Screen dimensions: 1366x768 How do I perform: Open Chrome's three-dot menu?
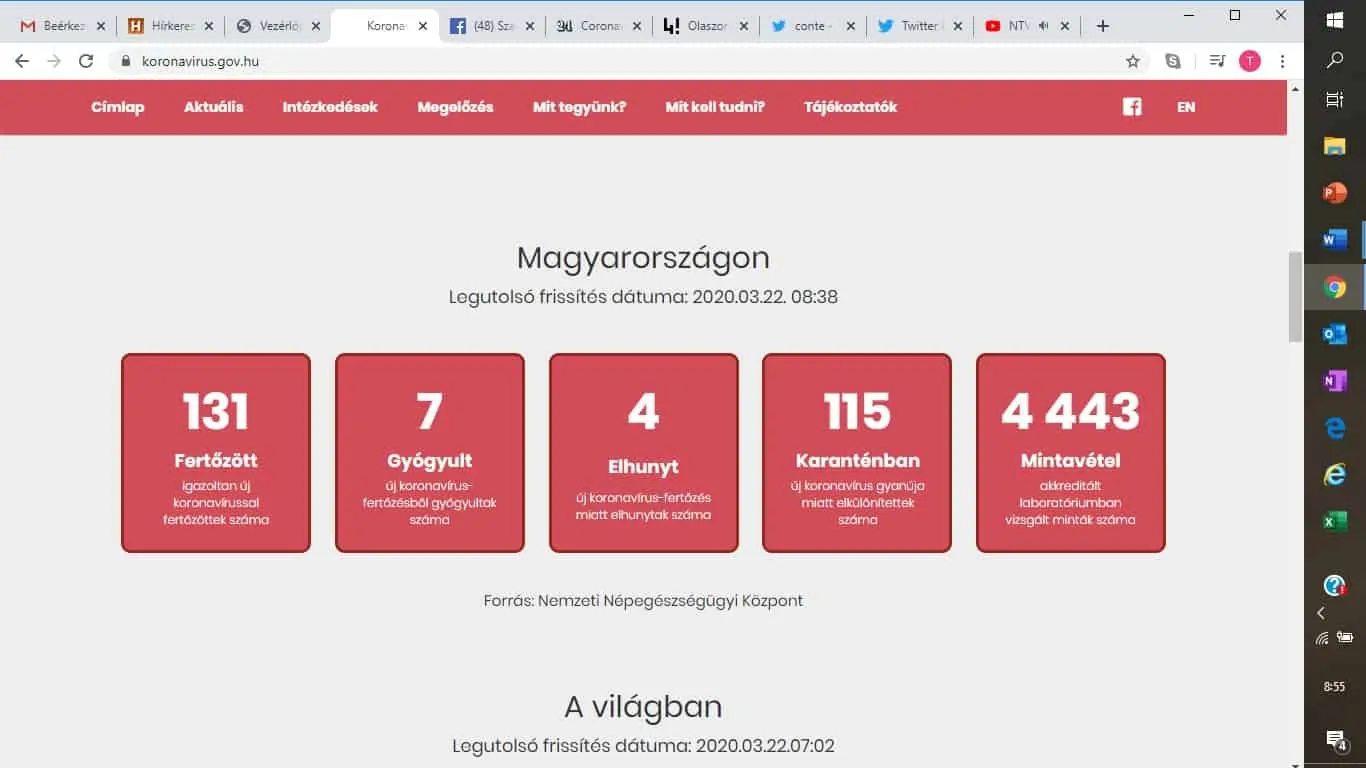(x=1282, y=61)
